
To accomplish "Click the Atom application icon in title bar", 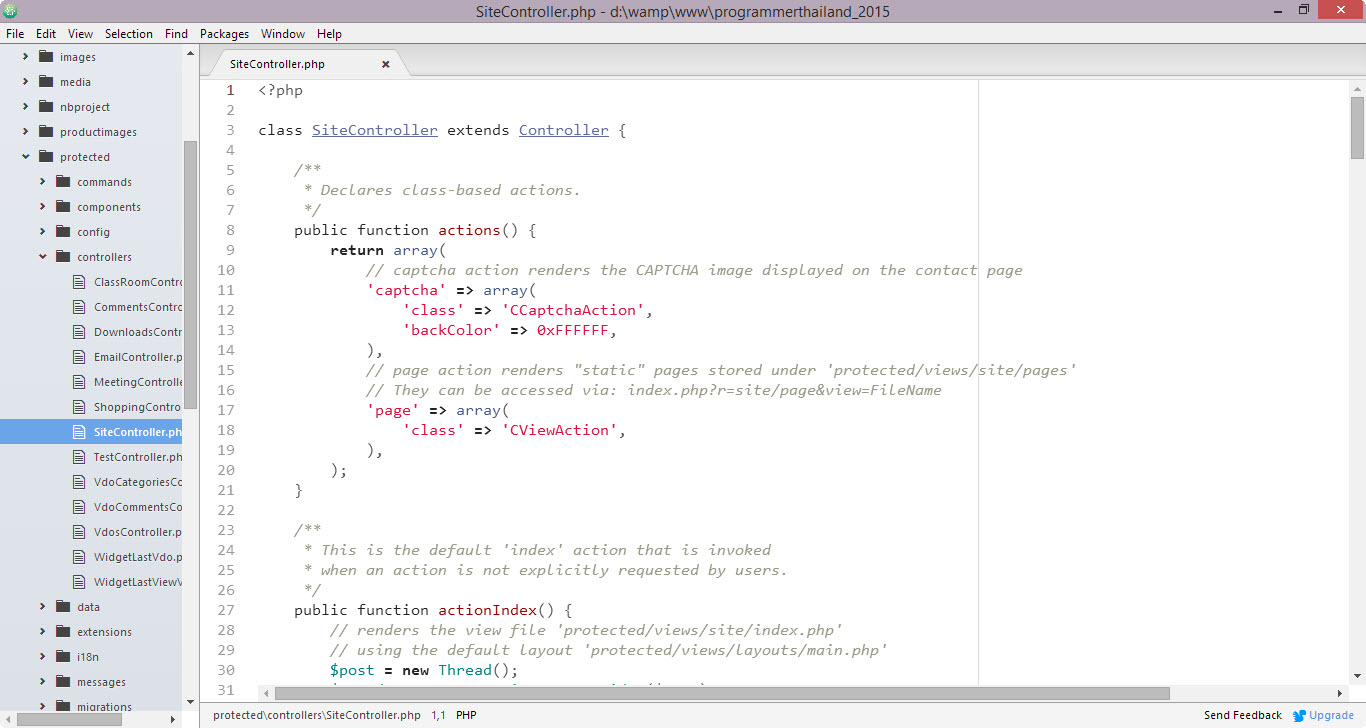I will click(x=10, y=11).
